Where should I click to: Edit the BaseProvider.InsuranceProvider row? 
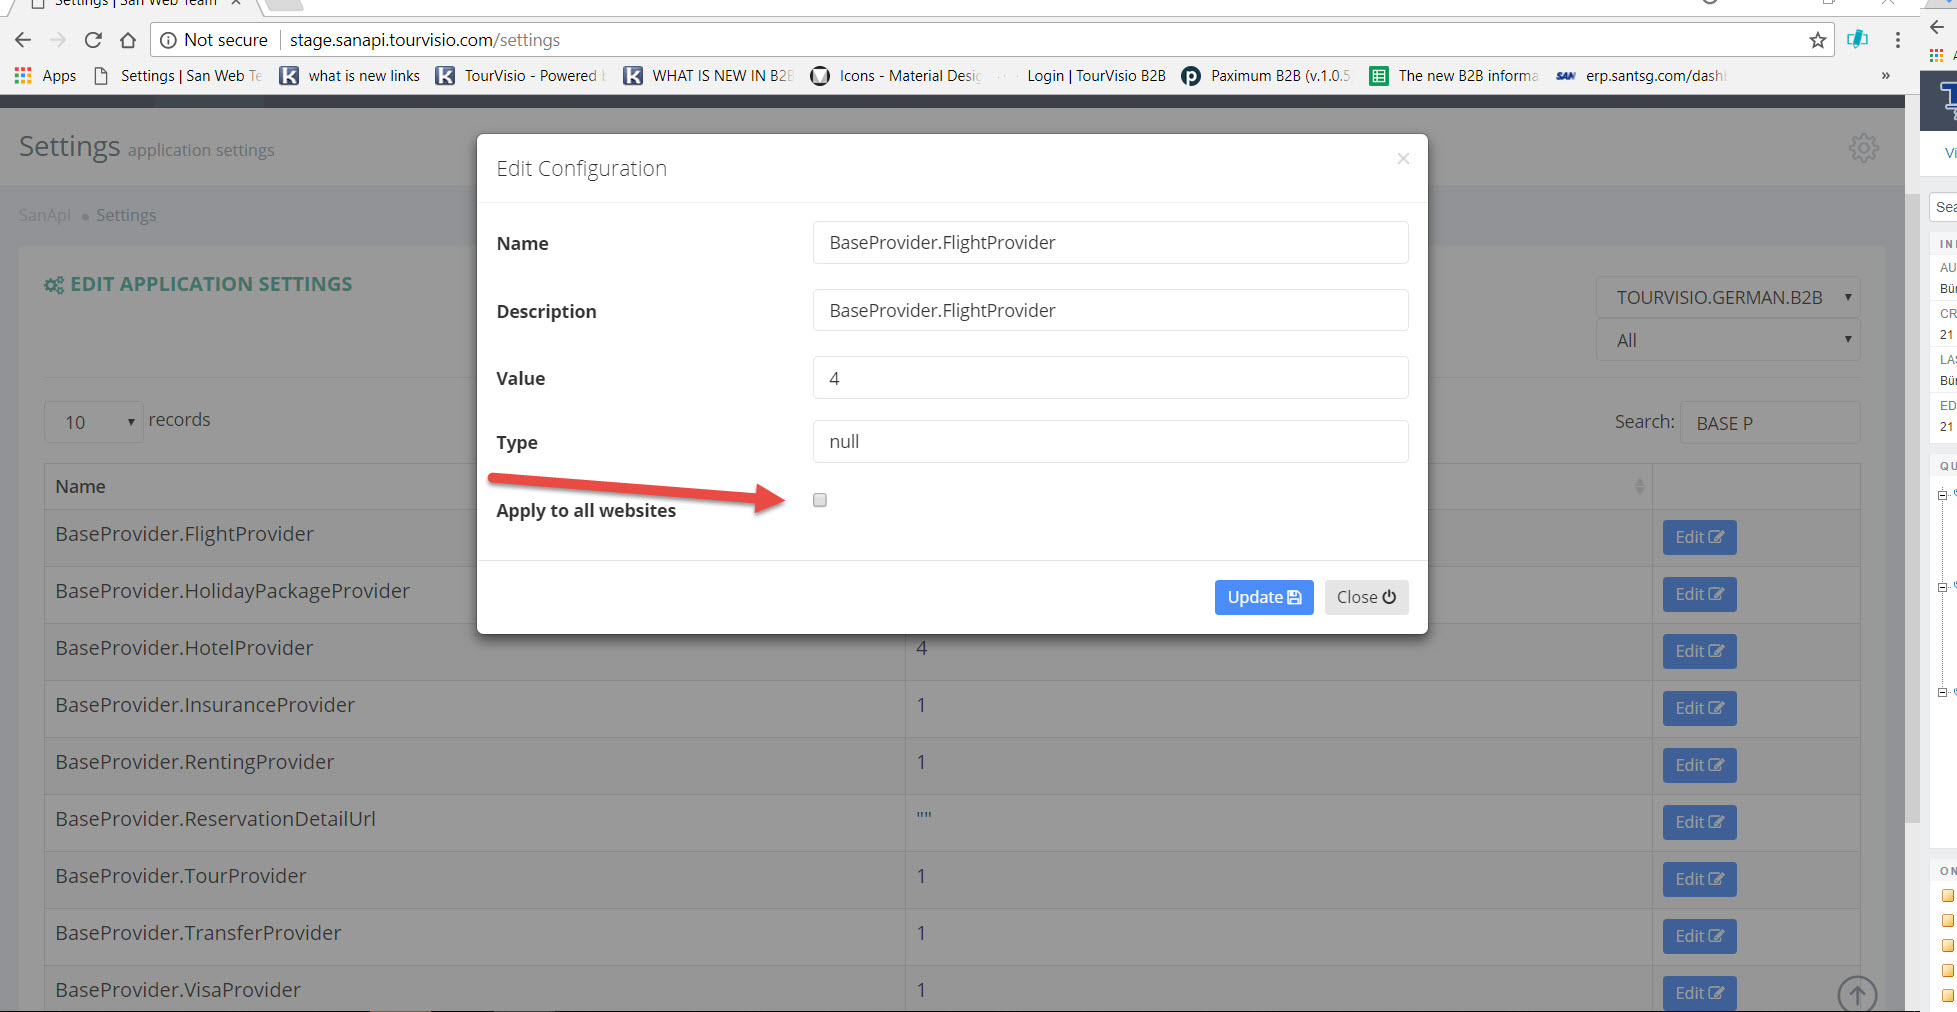[1699, 708]
